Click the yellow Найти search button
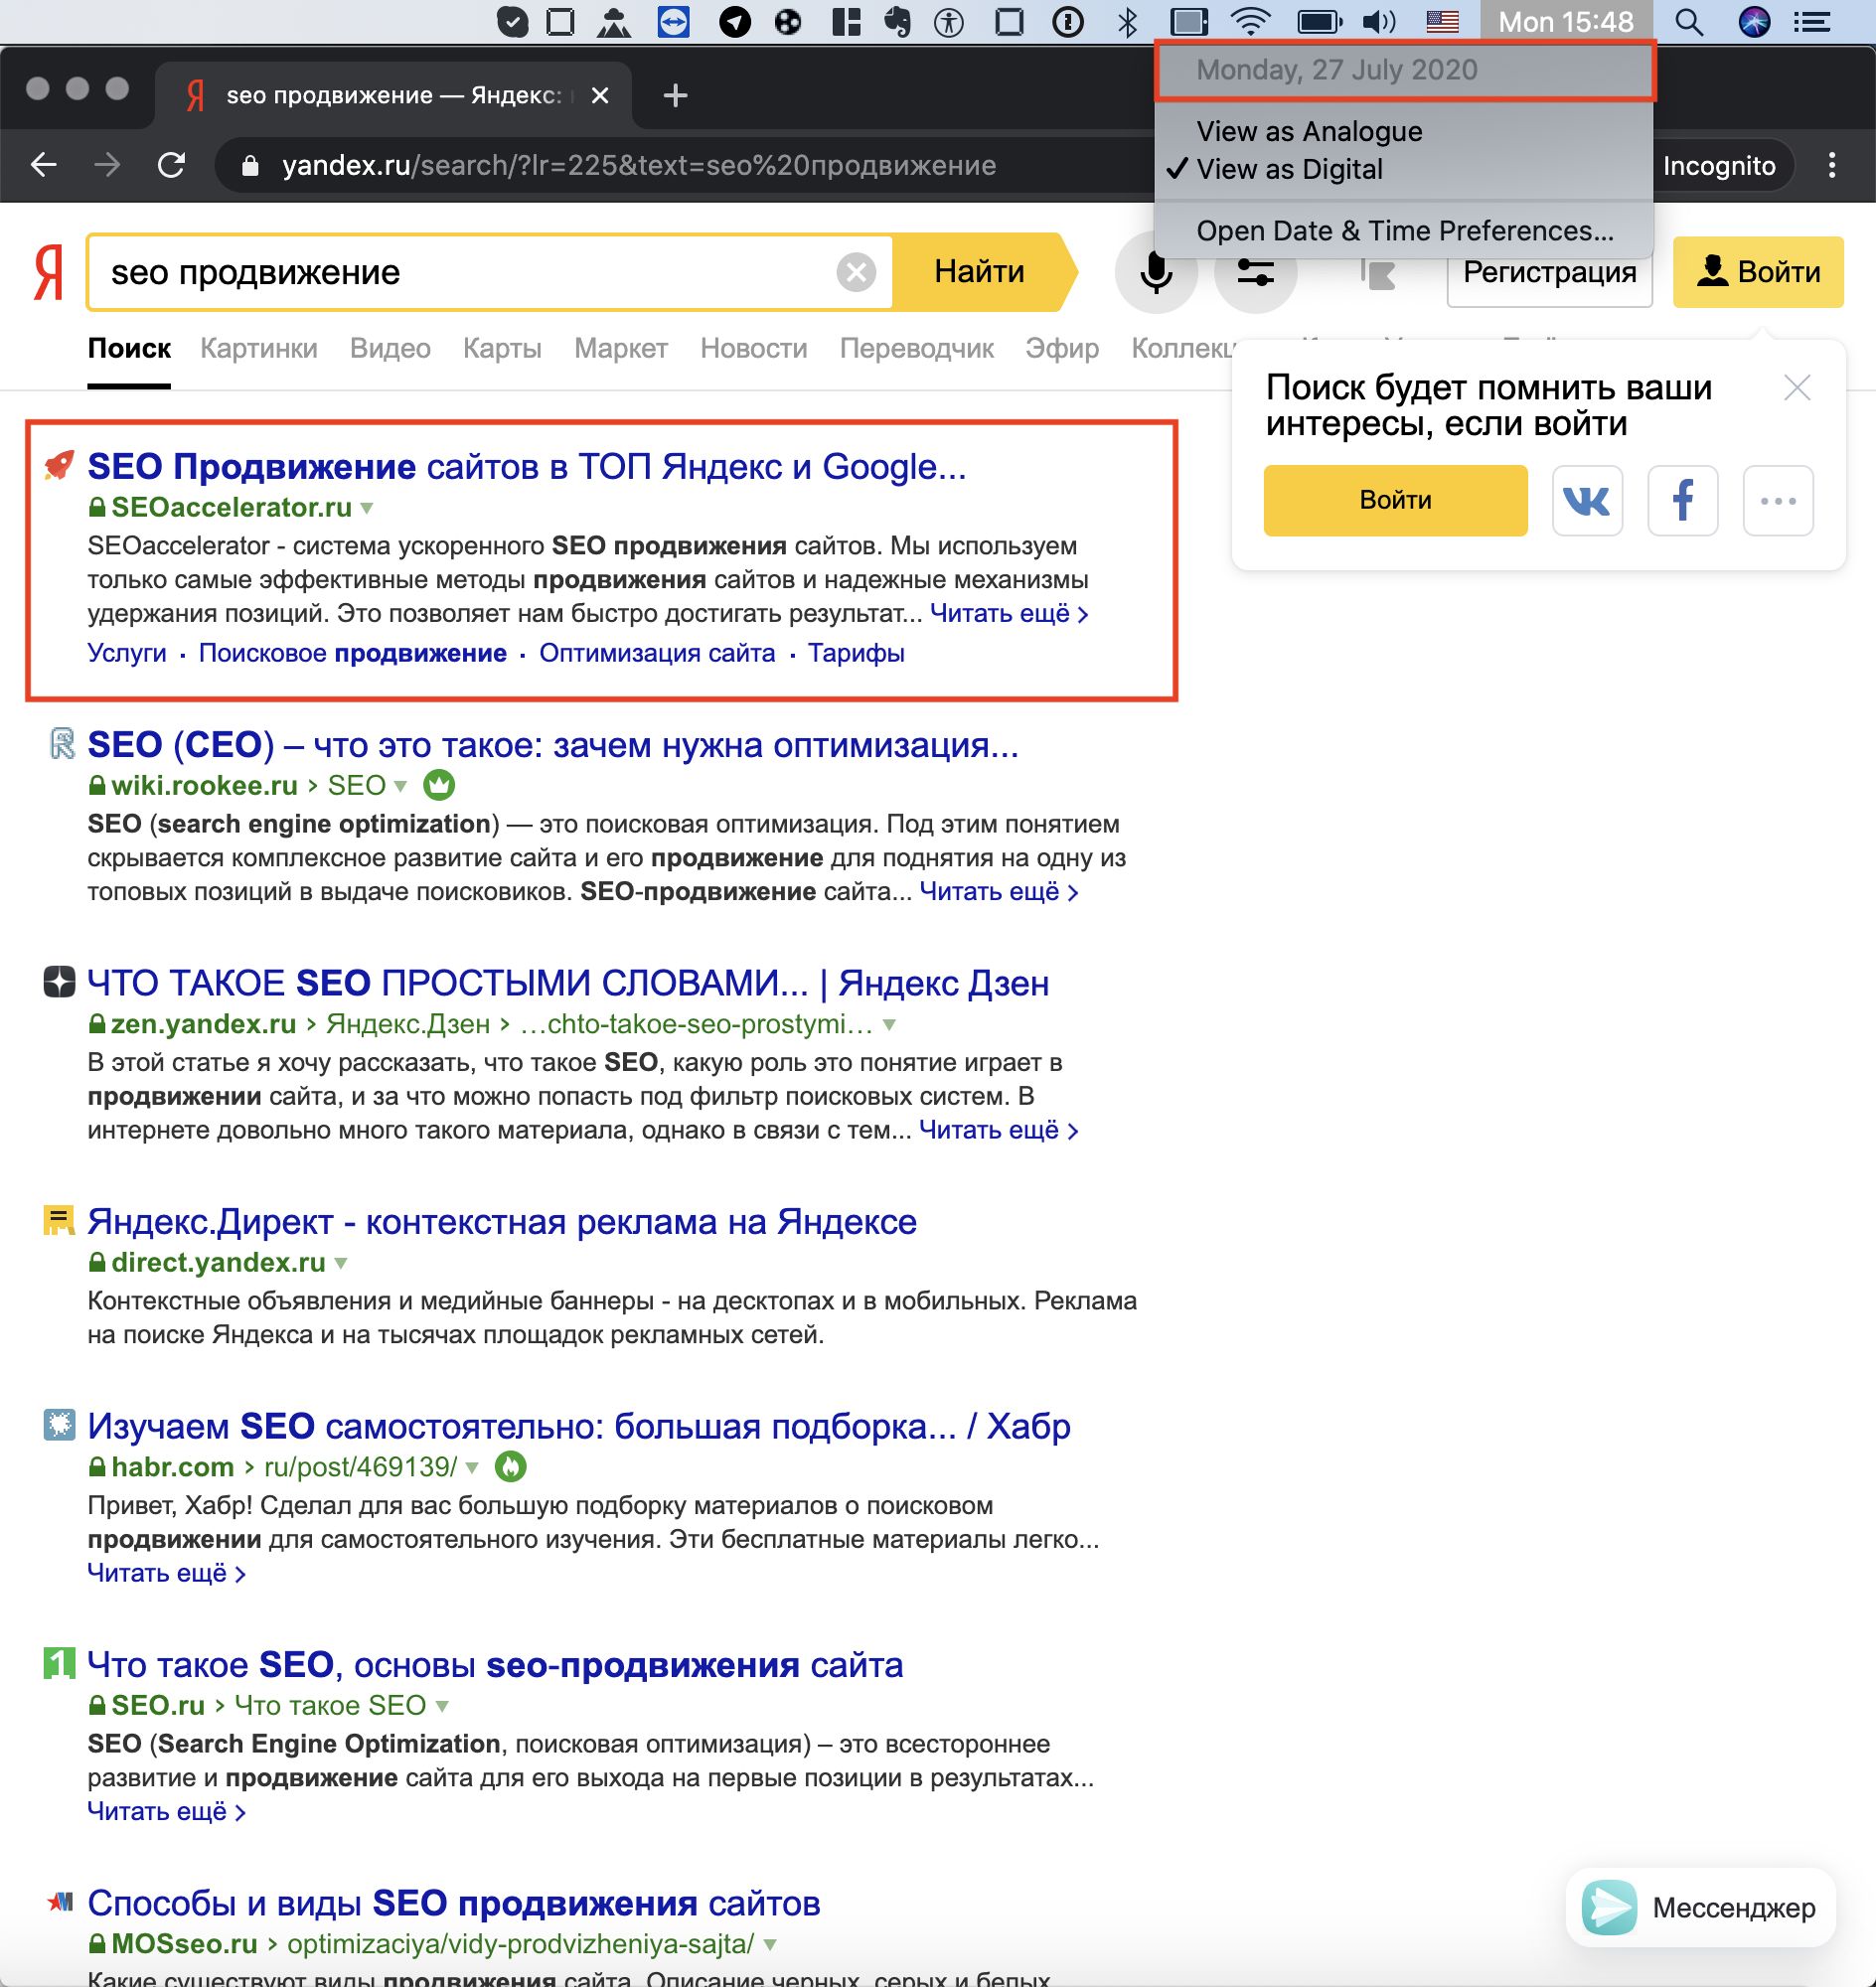The width and height of the screenshot is (1876, 1987). [978, 271]
